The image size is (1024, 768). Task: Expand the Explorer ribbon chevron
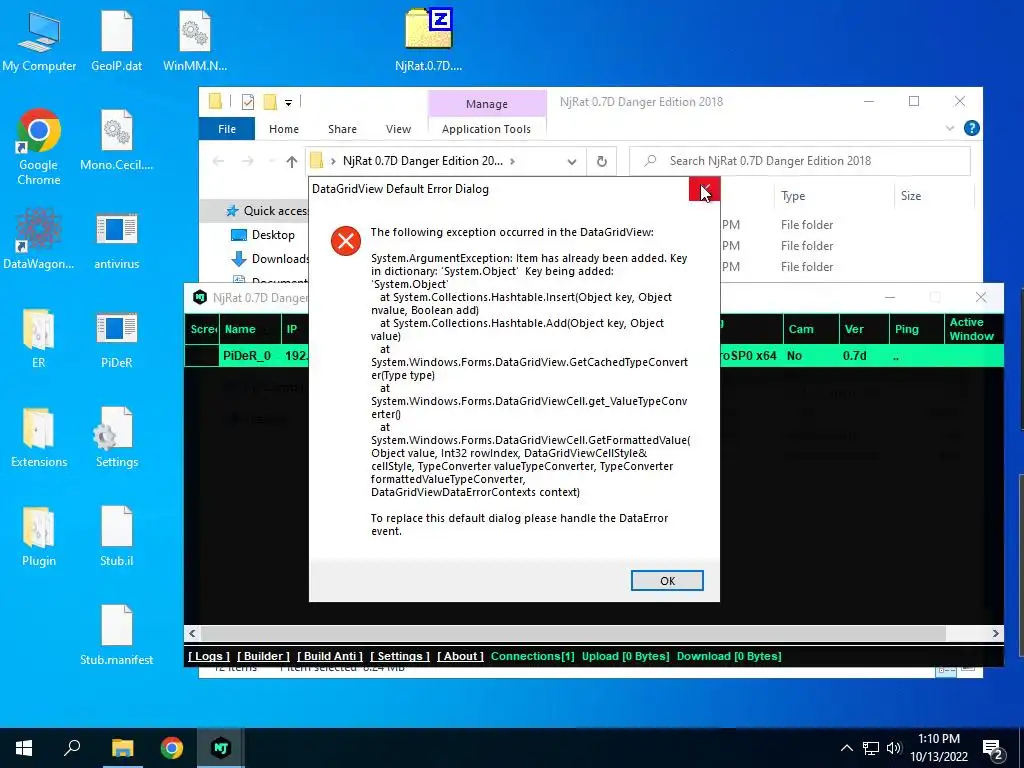(x=950, y=129)
